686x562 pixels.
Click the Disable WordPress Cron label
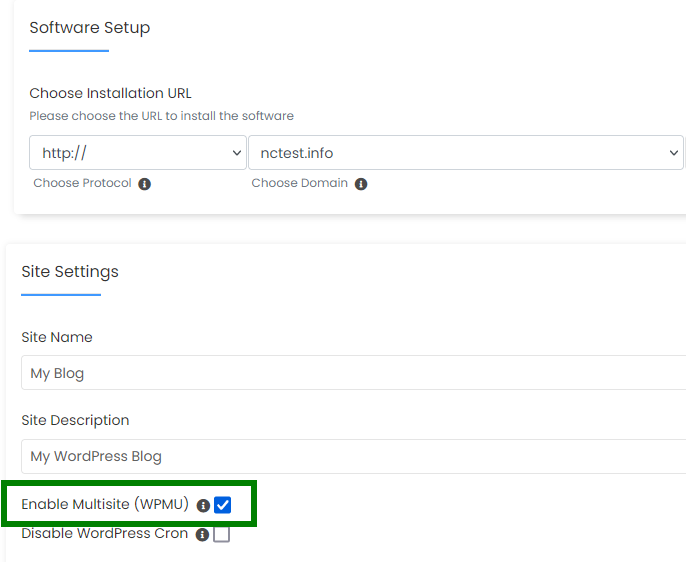coord(105,534)
